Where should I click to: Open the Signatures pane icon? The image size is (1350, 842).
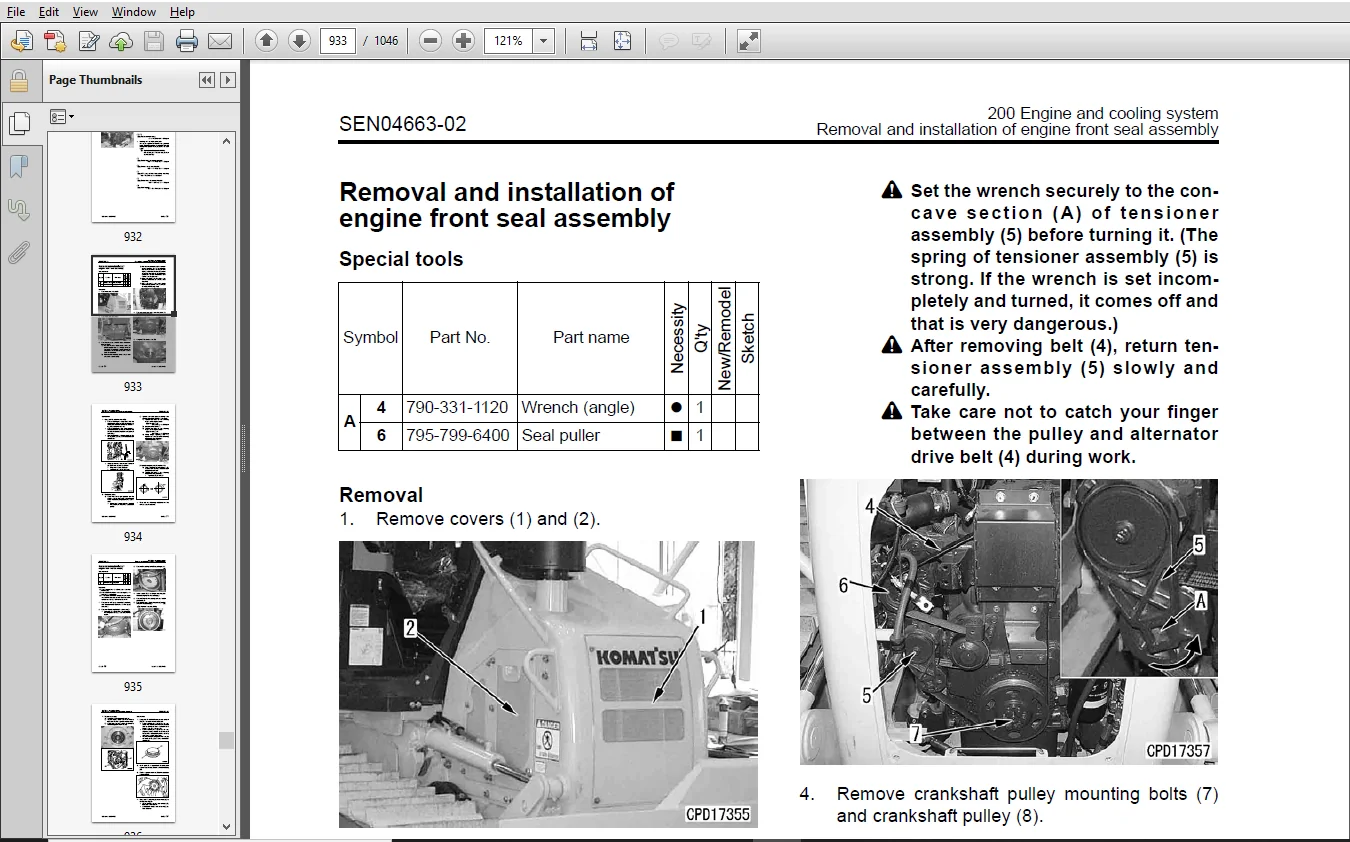point(19,209)
